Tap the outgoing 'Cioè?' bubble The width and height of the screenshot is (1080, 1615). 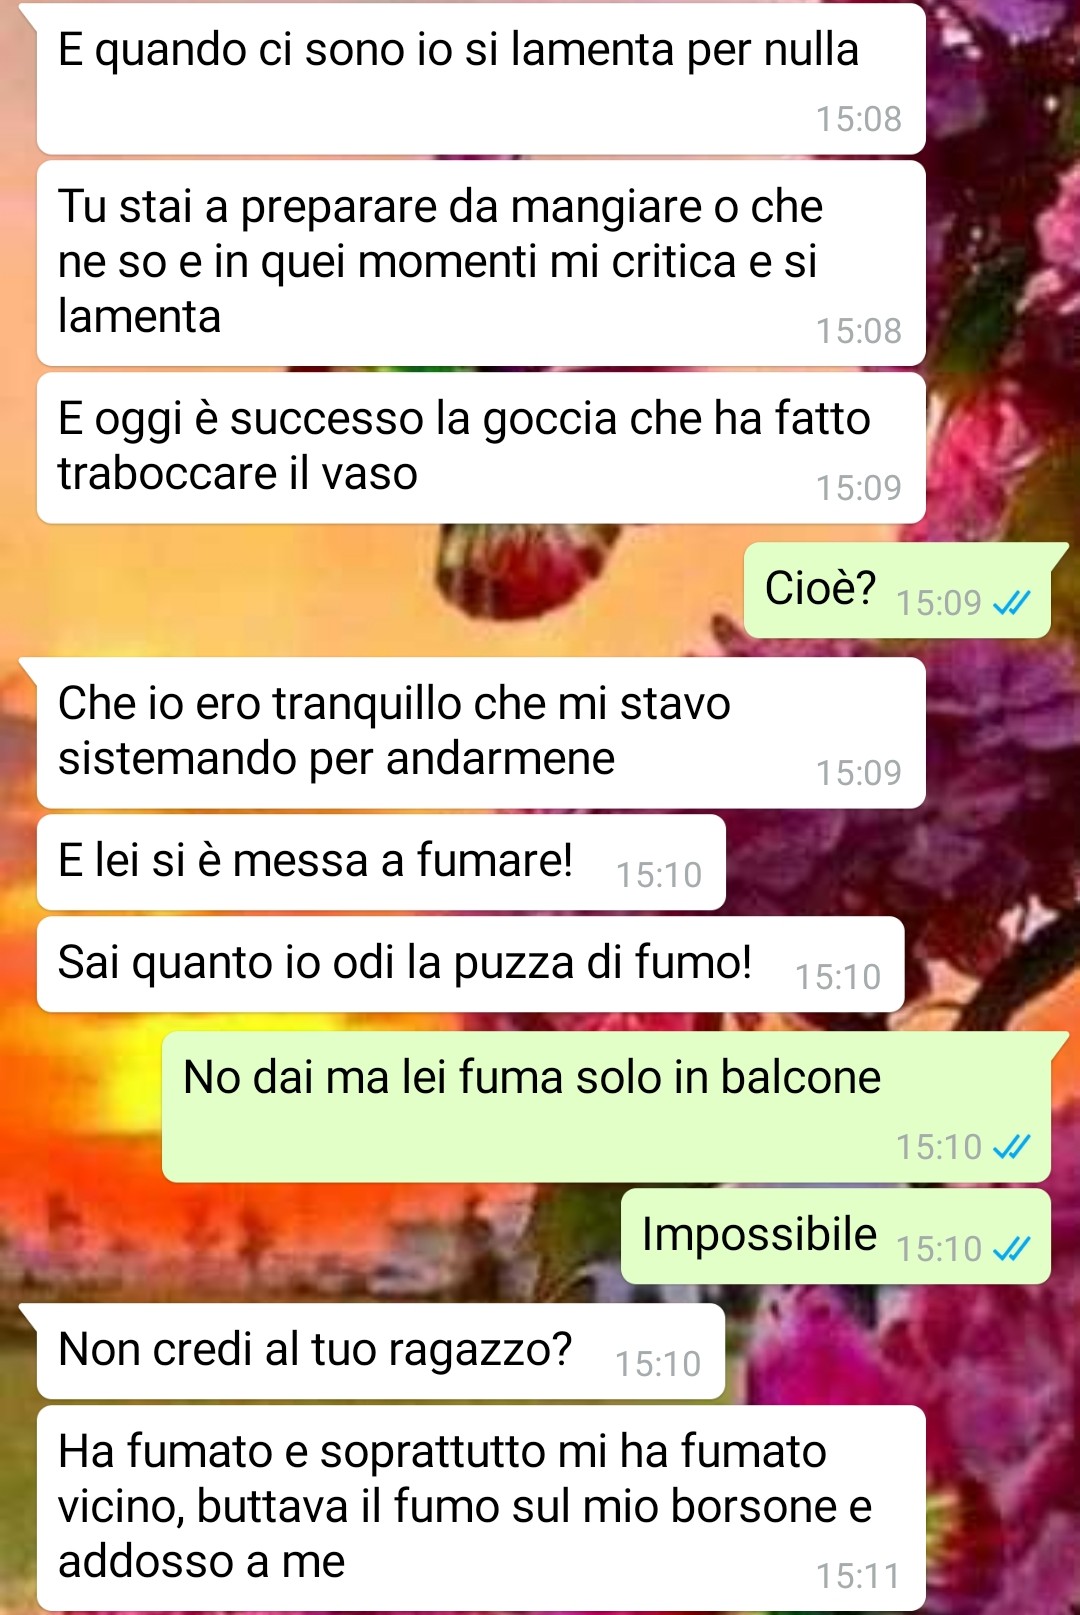pos(897,590)
